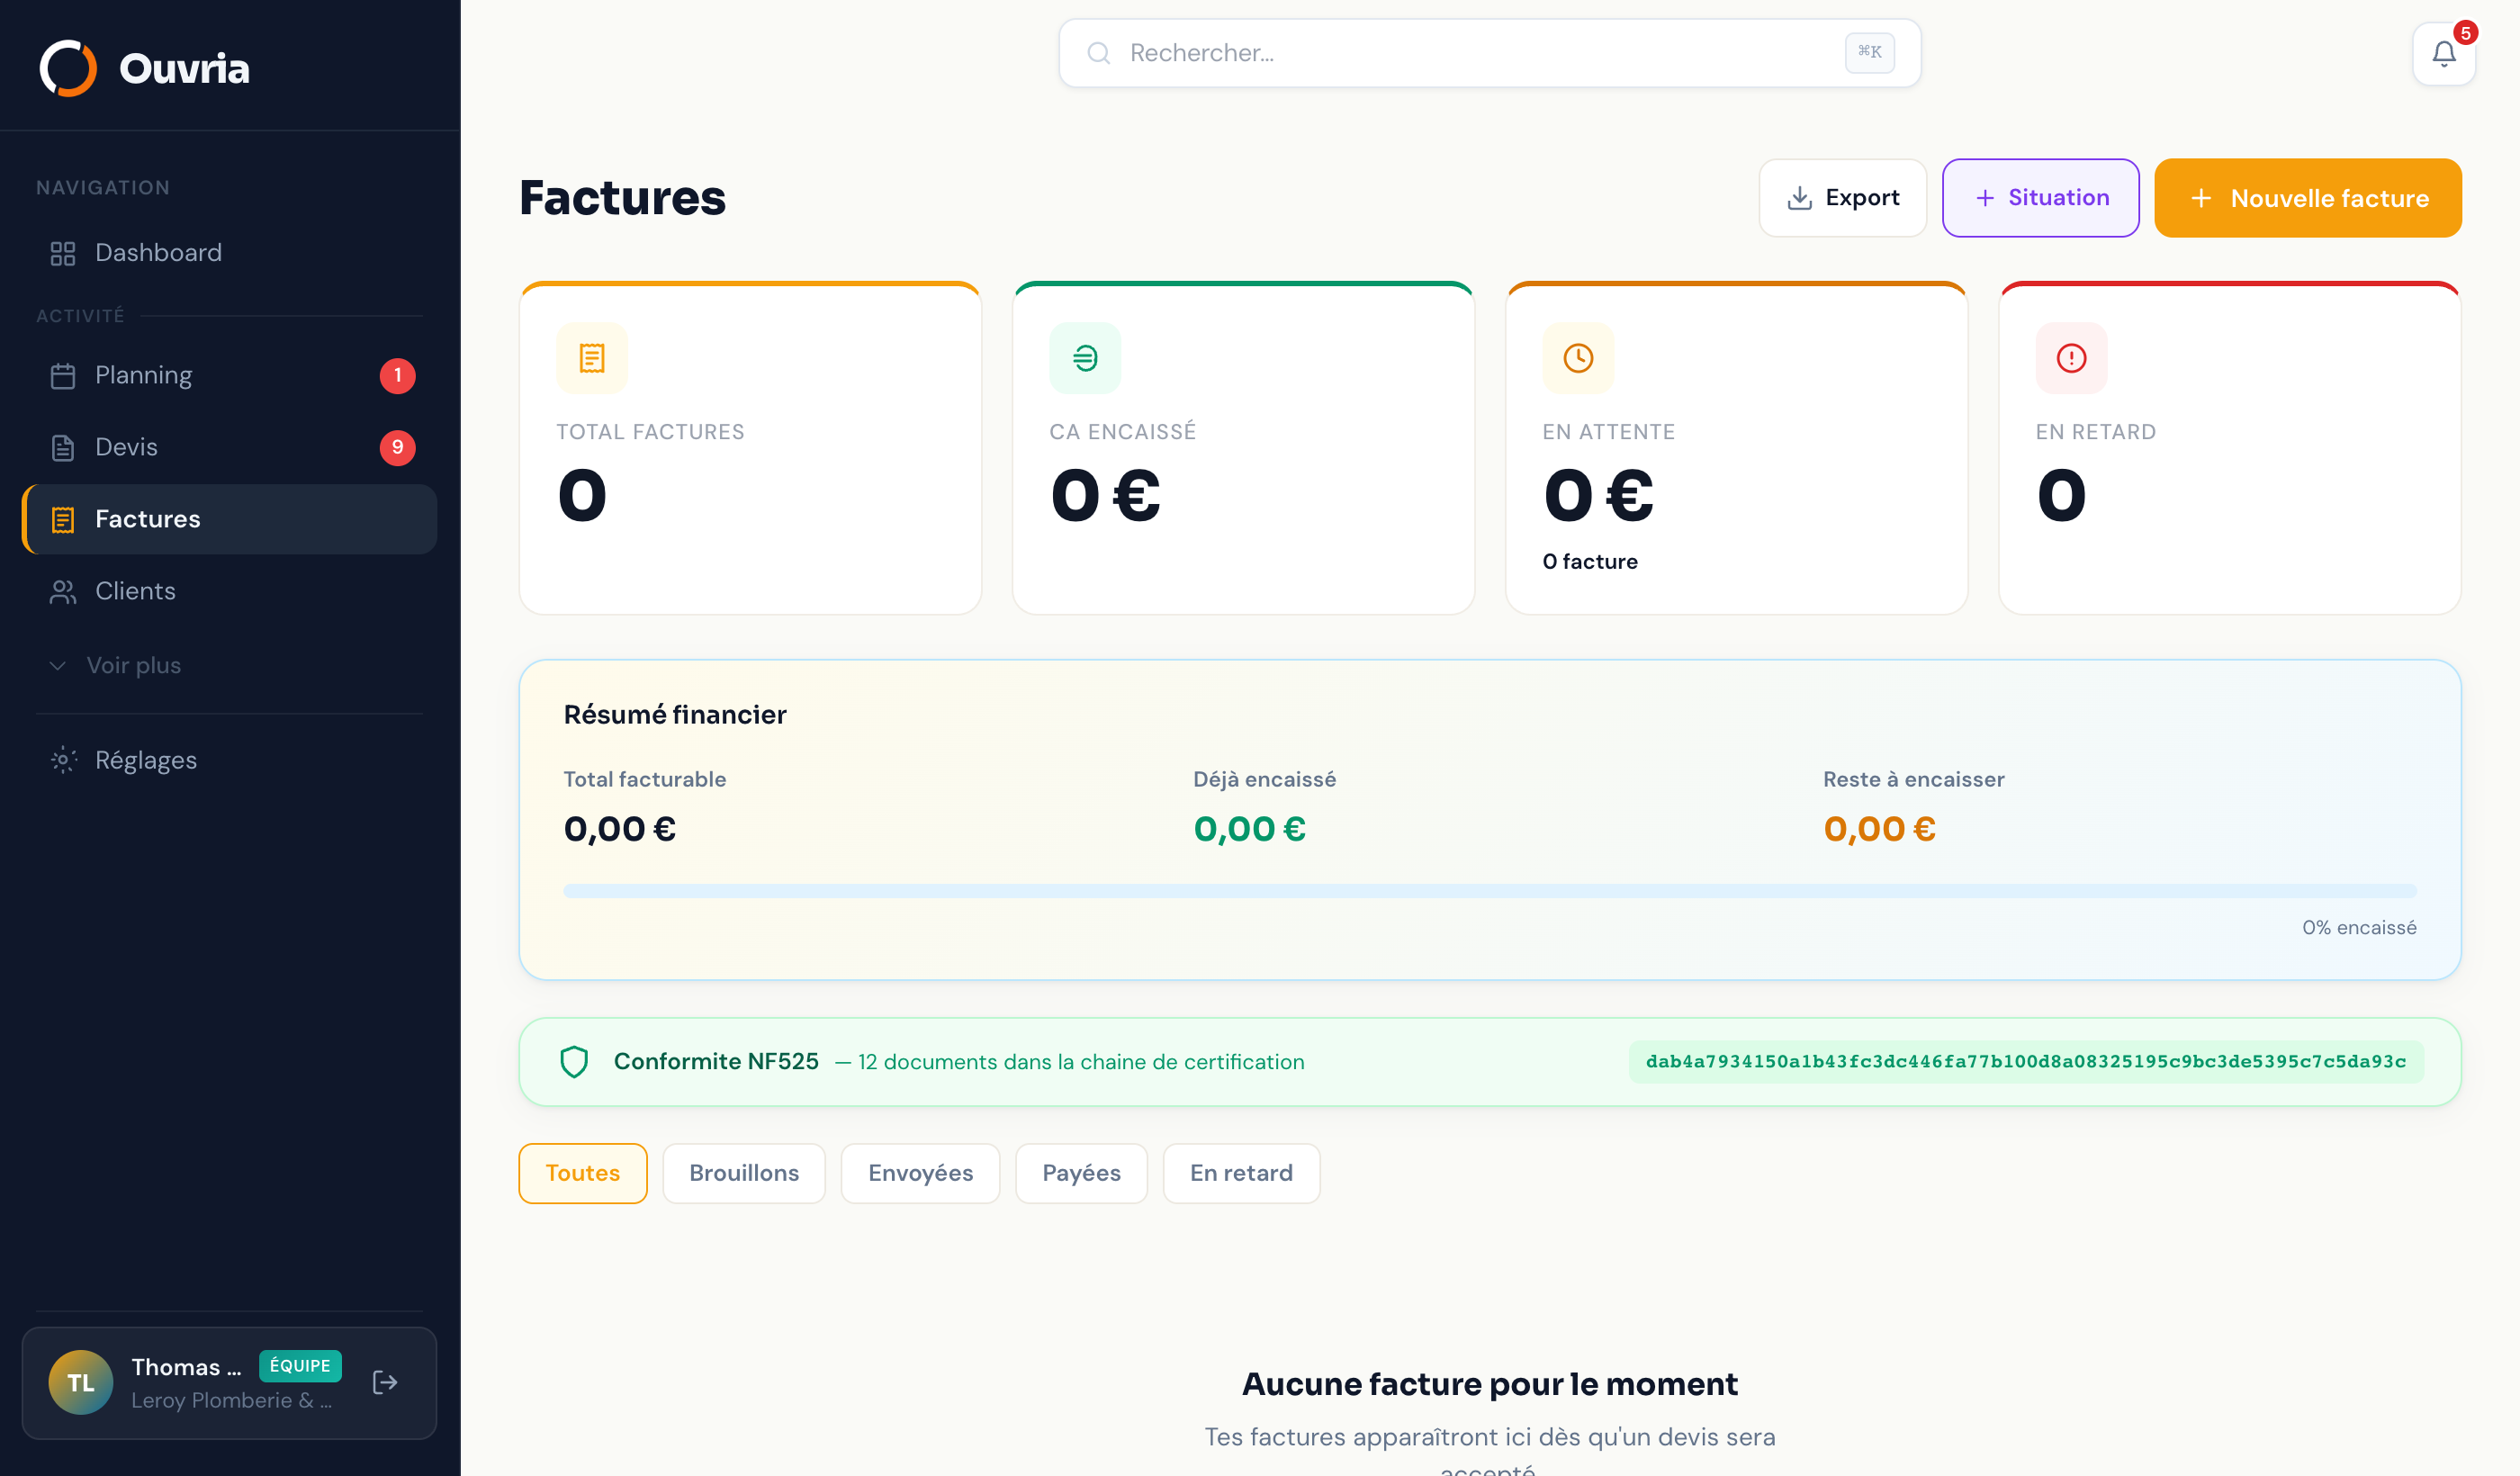Screen dimensions: 2520x1476
Task: Click the Devis badge showing 9
Action: (397, 448)
